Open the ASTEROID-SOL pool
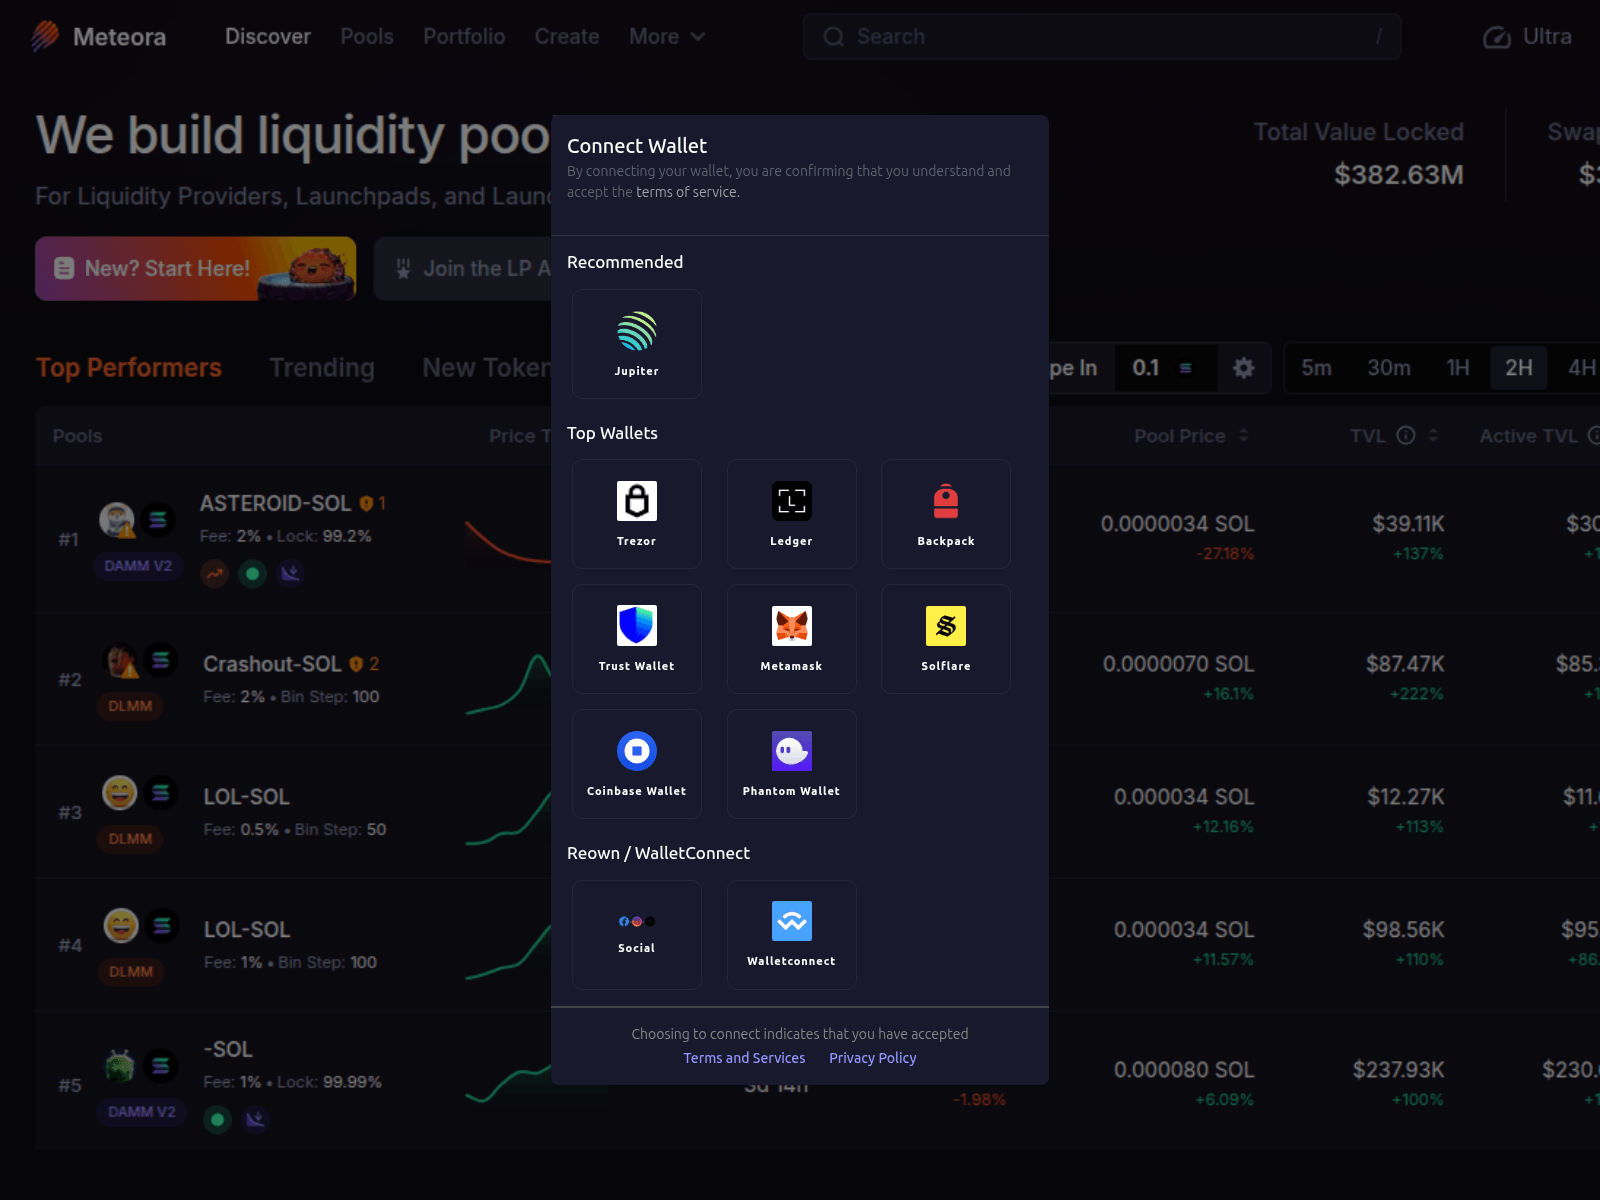Screen dimensions: 1600x1200 pyautogui.click(x=275, y=503)
